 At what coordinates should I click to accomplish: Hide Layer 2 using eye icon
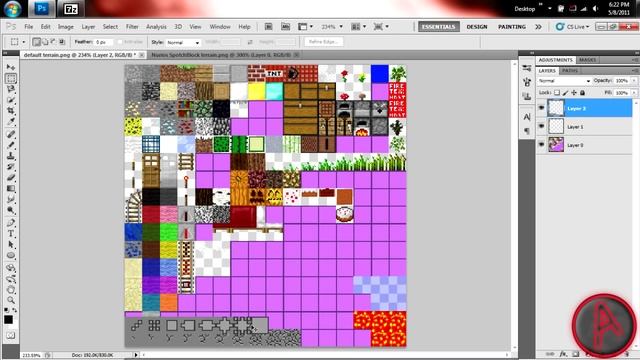tap(541, 108)
